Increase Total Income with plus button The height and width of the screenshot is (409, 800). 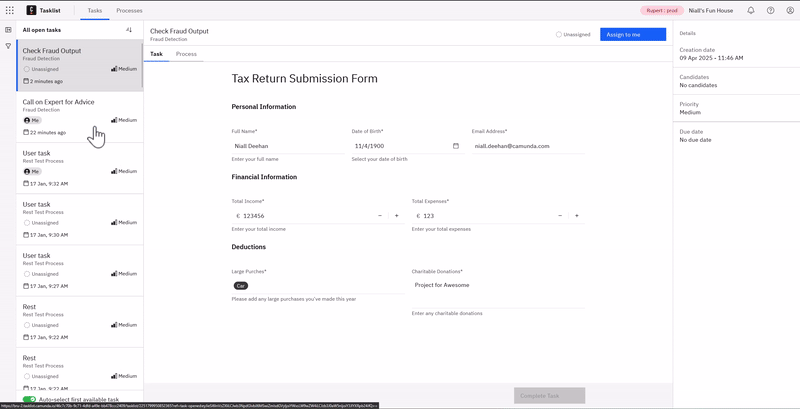[397, 216]
